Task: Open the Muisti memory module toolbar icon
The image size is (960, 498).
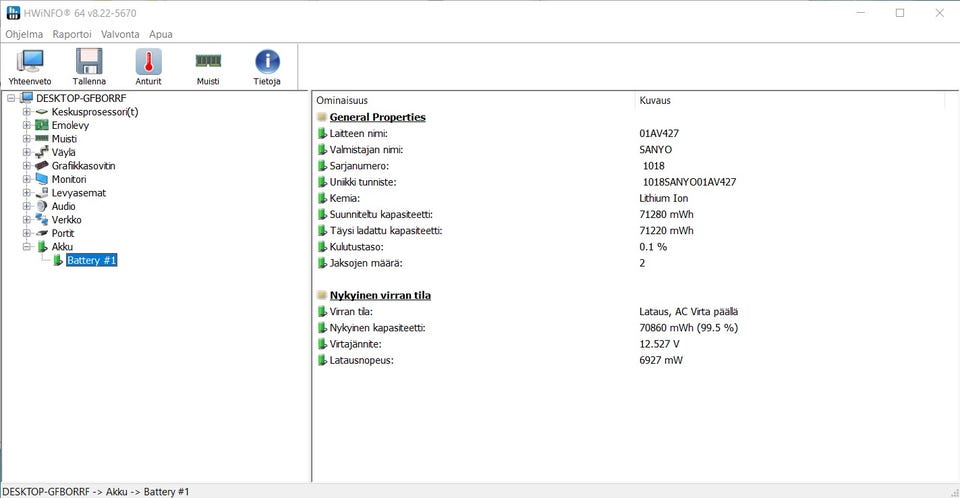Action: click(208, 61)
